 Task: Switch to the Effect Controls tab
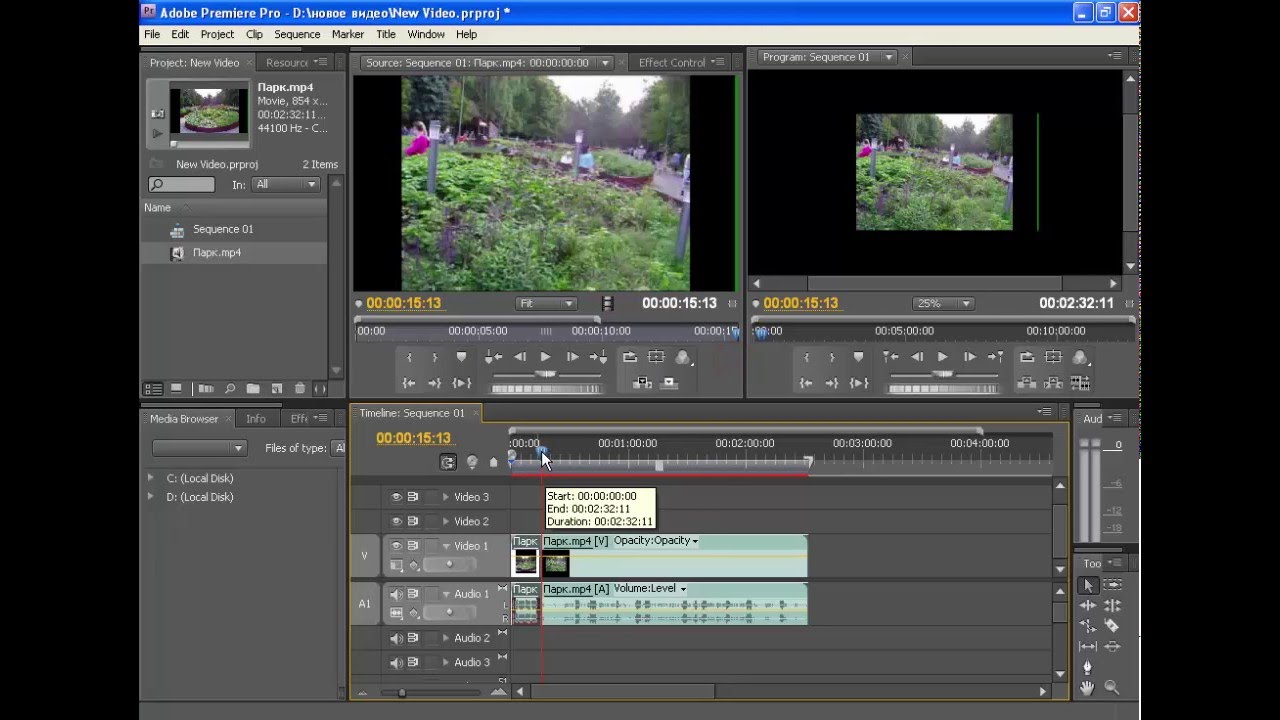tap(672, 62)
